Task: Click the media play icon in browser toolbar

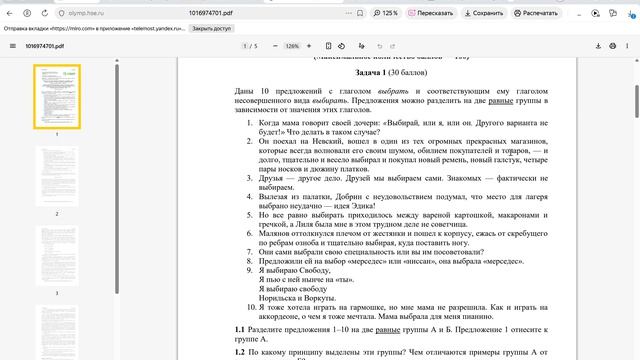Action: [596, 13]
